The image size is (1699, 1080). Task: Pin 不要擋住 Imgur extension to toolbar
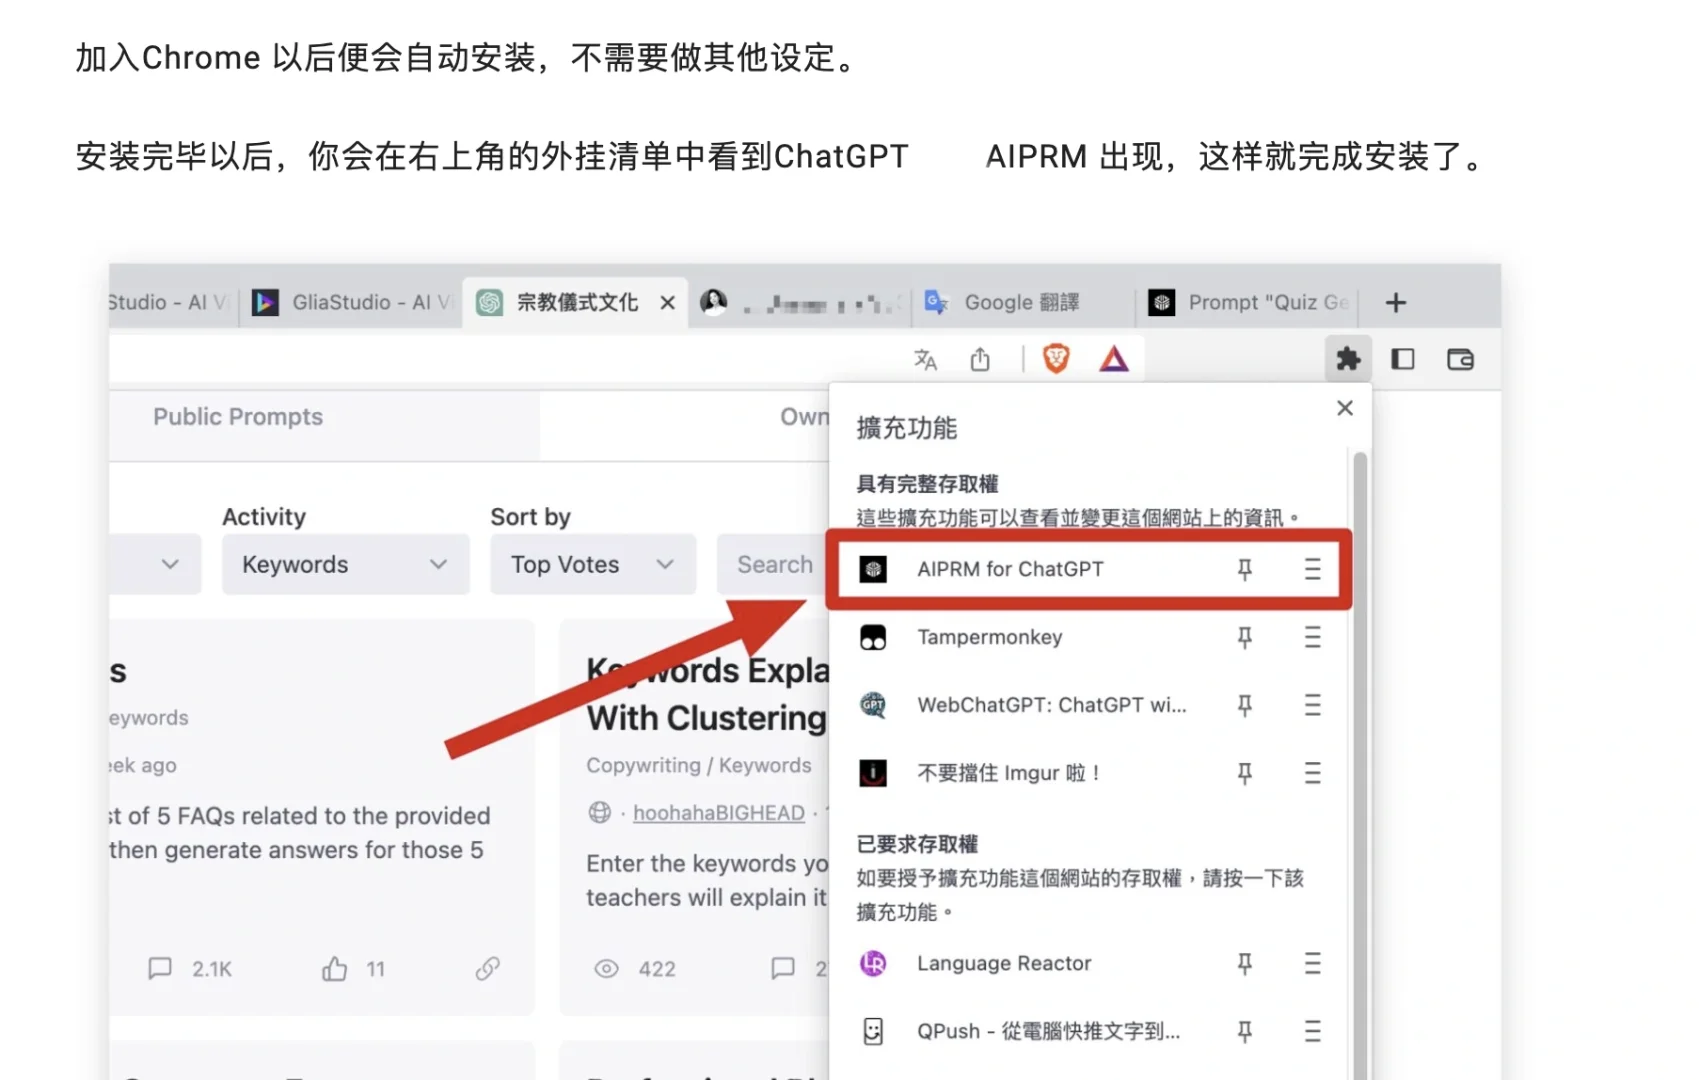tap(1245, 773)
